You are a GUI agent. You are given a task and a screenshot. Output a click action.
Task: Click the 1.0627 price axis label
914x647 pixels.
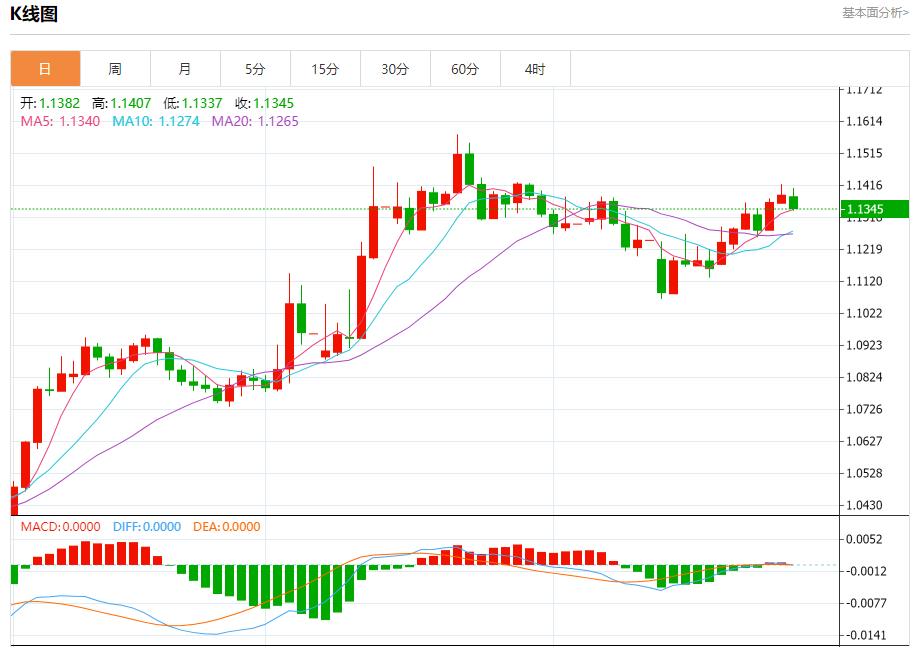tap(864, 441)
